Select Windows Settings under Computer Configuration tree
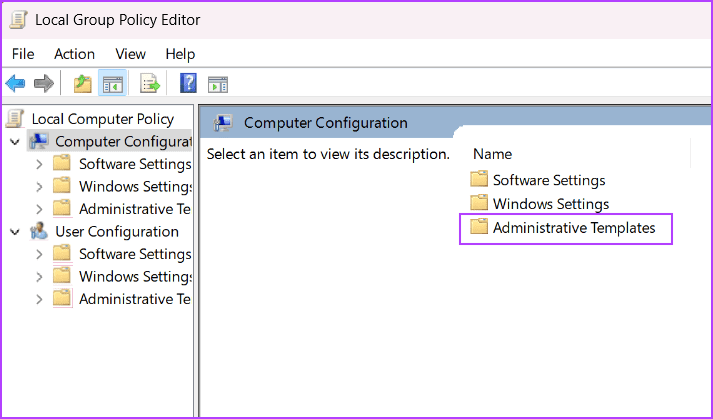Image resolution: width=713 pixels, height=419 pixels. 135,187
